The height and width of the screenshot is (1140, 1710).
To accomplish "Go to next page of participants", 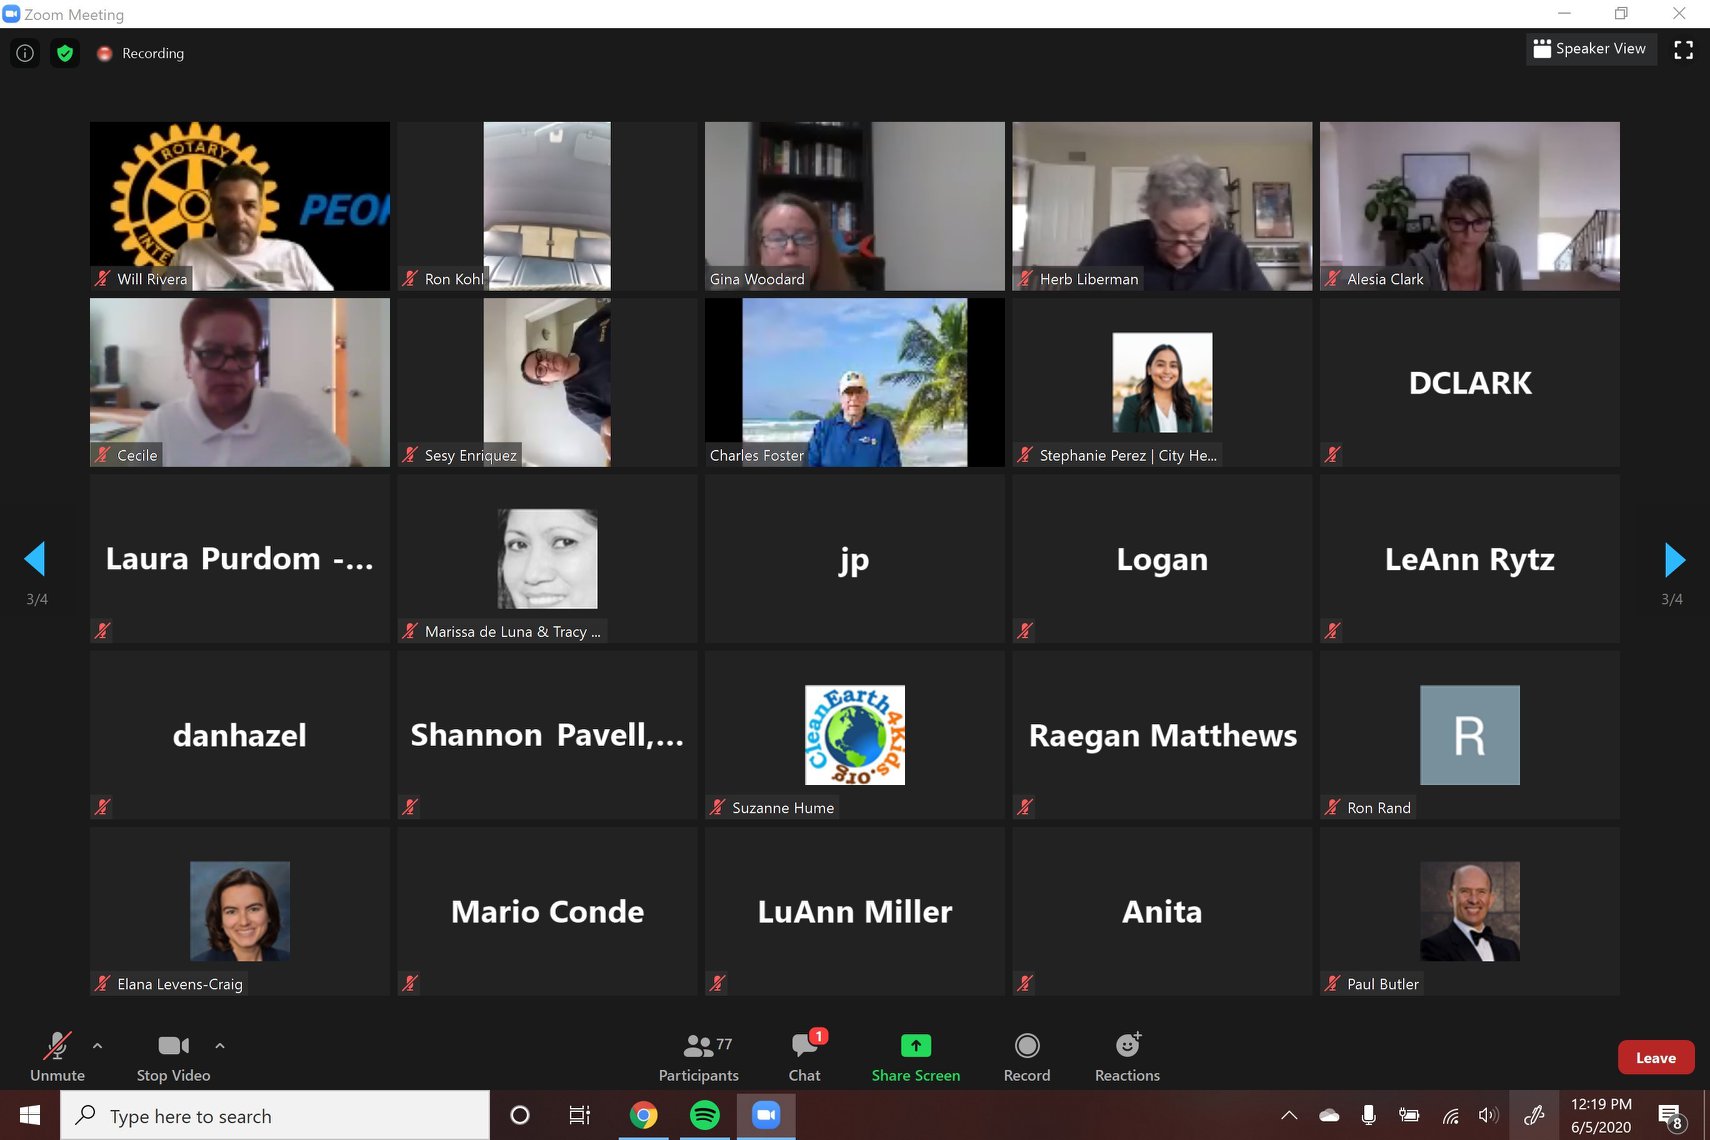I will click(x=1674, y=560).
